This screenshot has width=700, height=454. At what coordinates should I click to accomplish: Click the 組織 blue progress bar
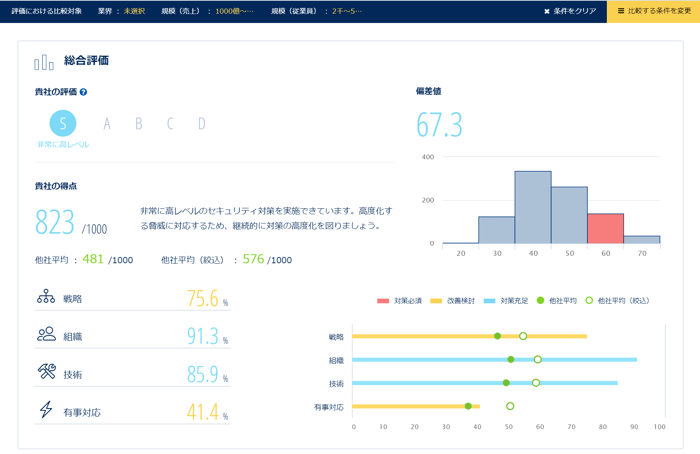click(494, 359)
